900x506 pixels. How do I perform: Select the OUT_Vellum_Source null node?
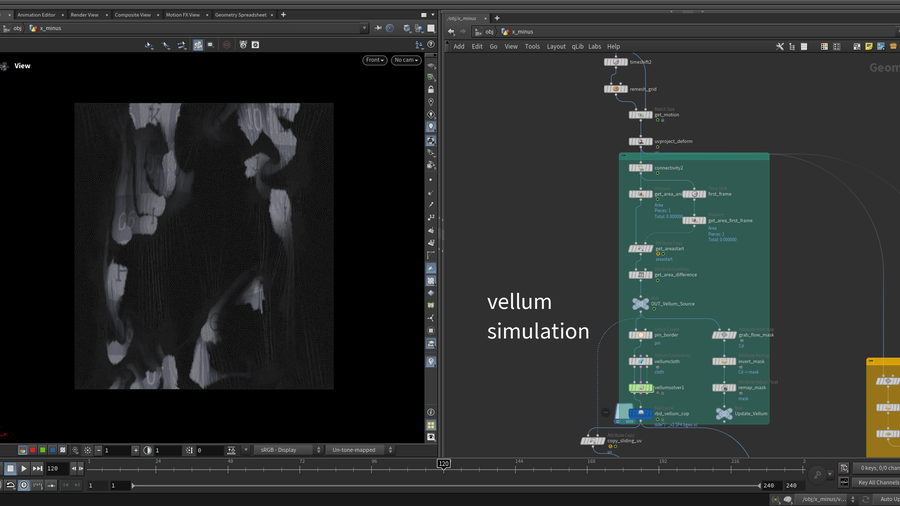pyautogui.click(x=641, y=304)
